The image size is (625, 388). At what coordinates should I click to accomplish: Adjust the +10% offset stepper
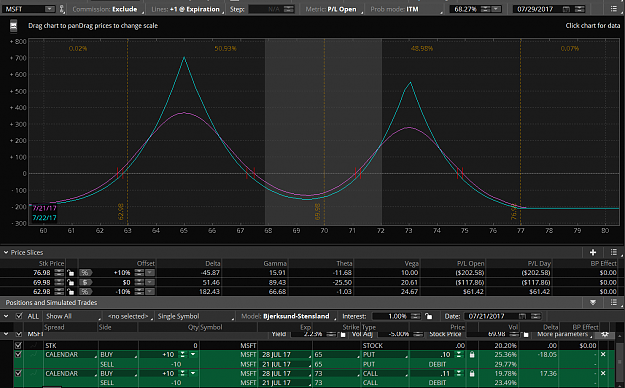(x=139, y=273)
